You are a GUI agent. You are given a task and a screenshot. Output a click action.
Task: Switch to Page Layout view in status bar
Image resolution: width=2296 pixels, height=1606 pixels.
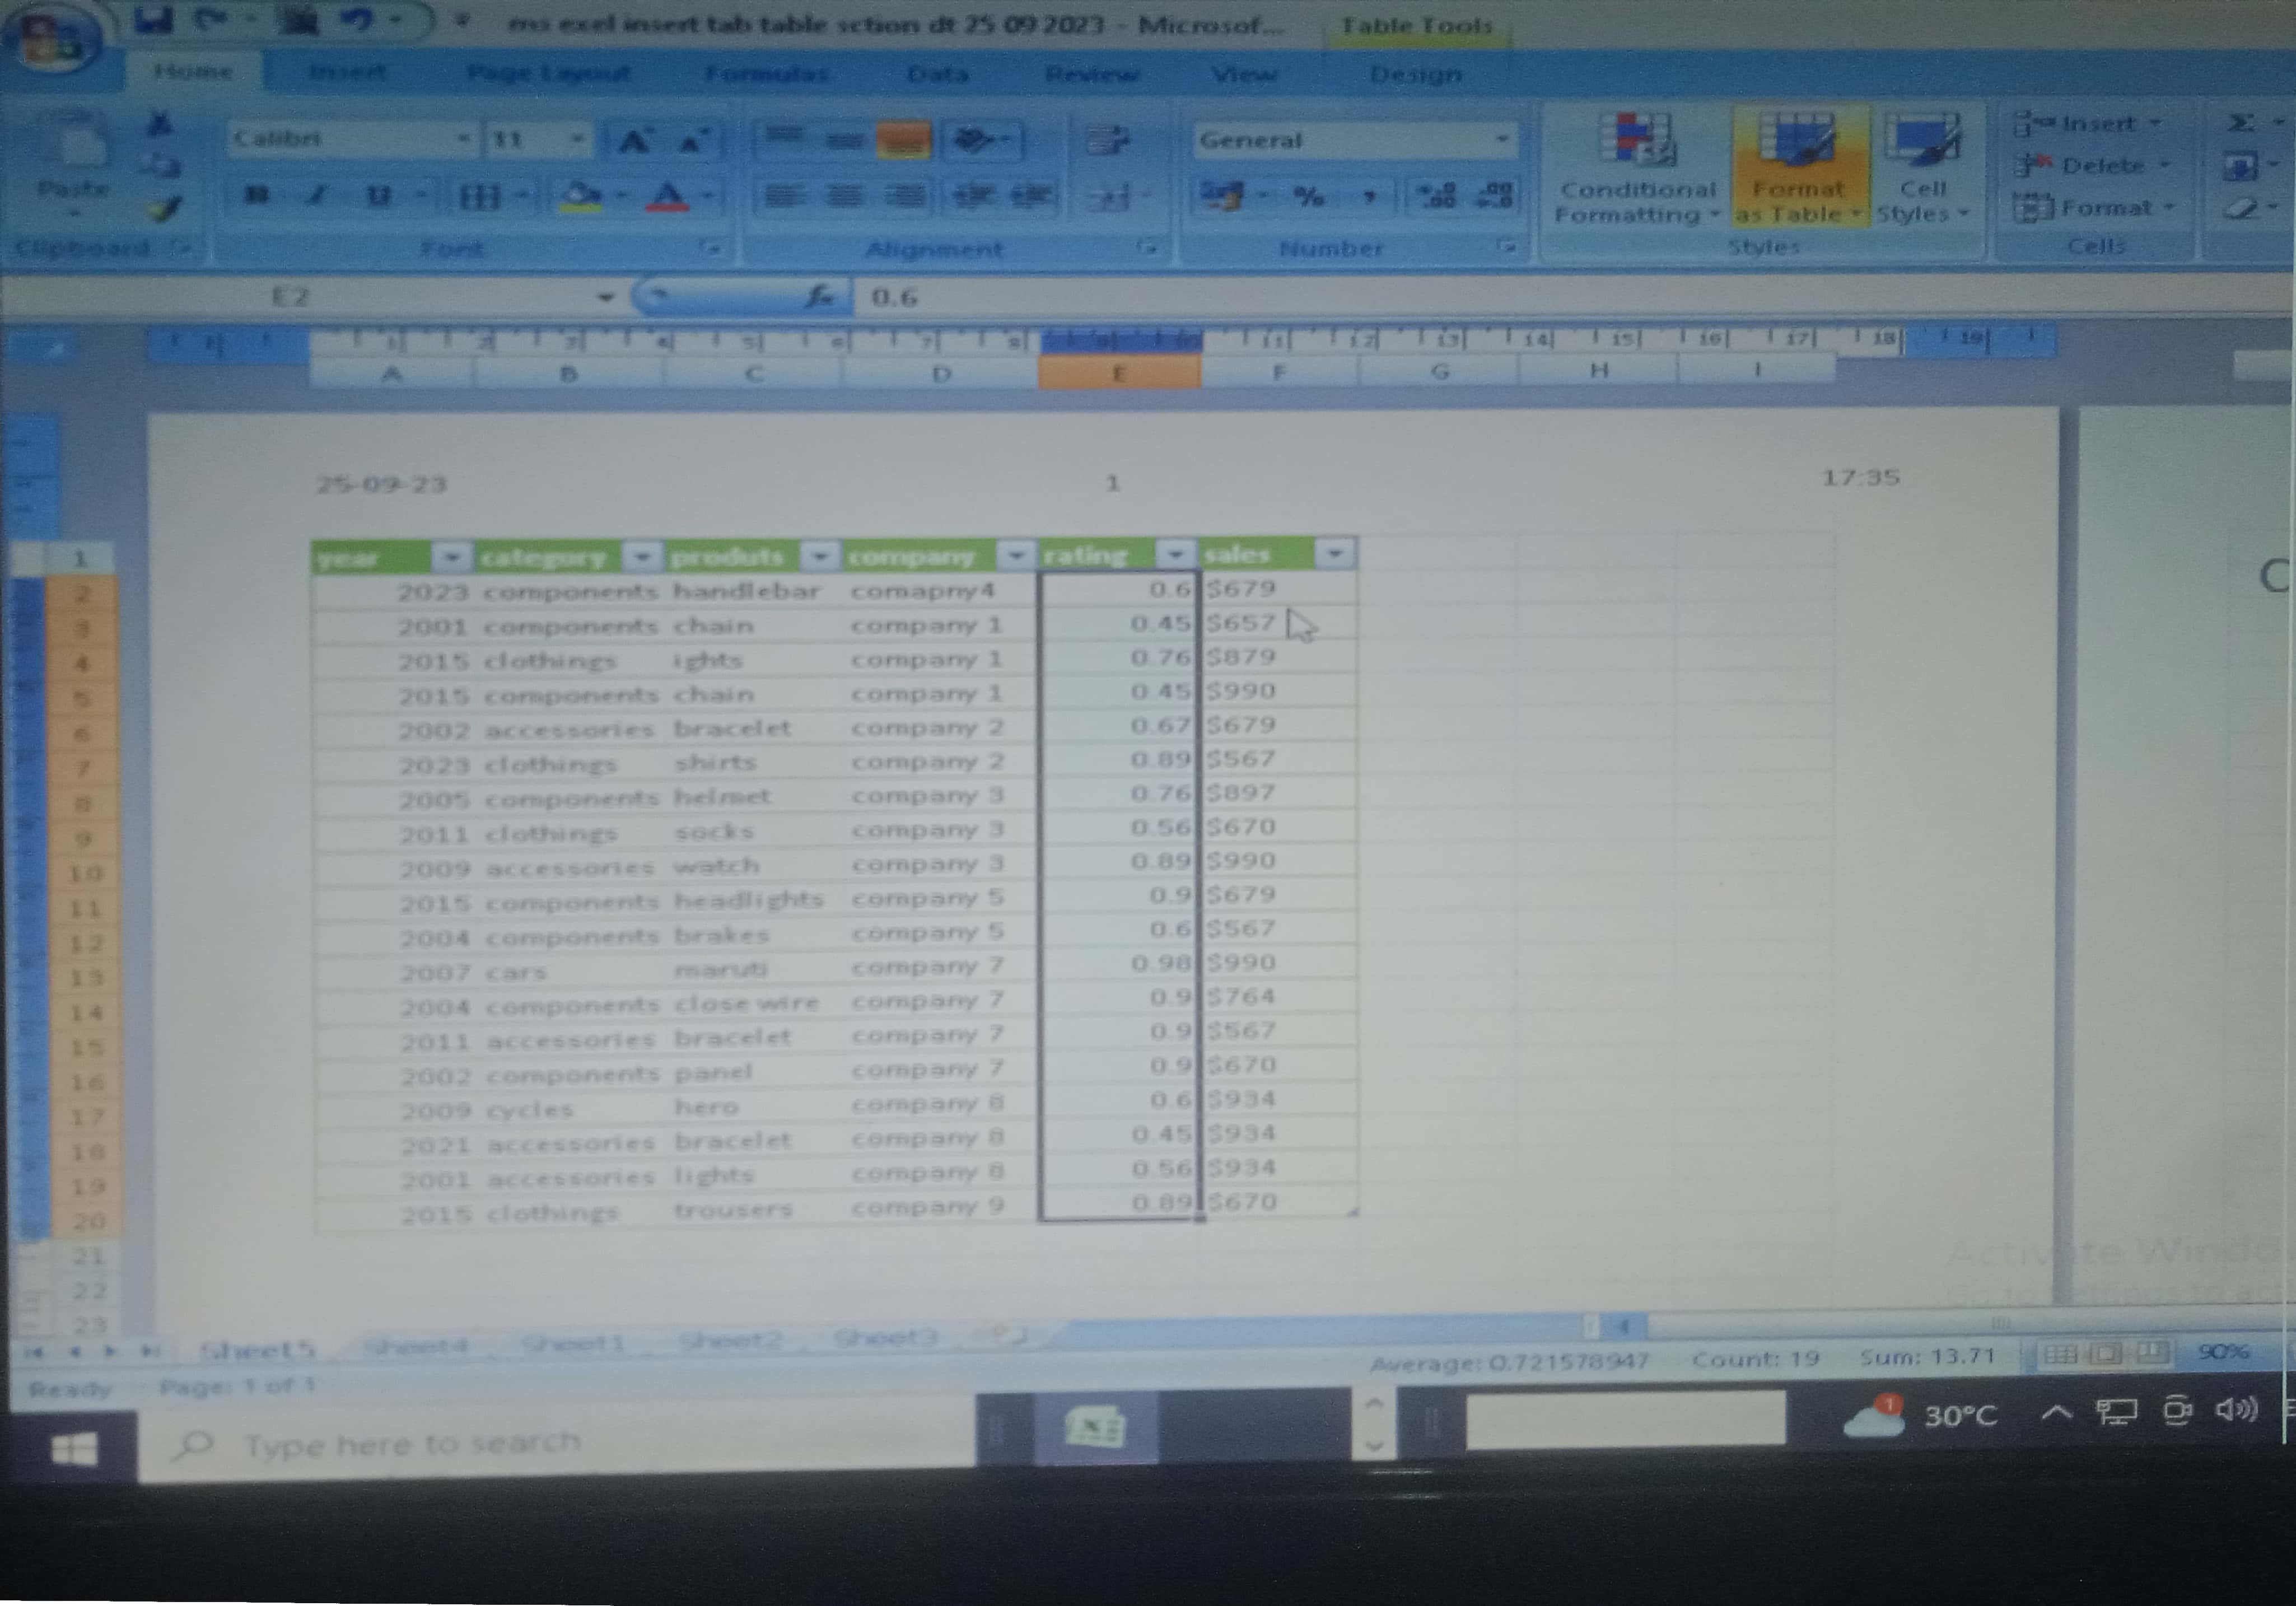[x=2106, y=1354]
